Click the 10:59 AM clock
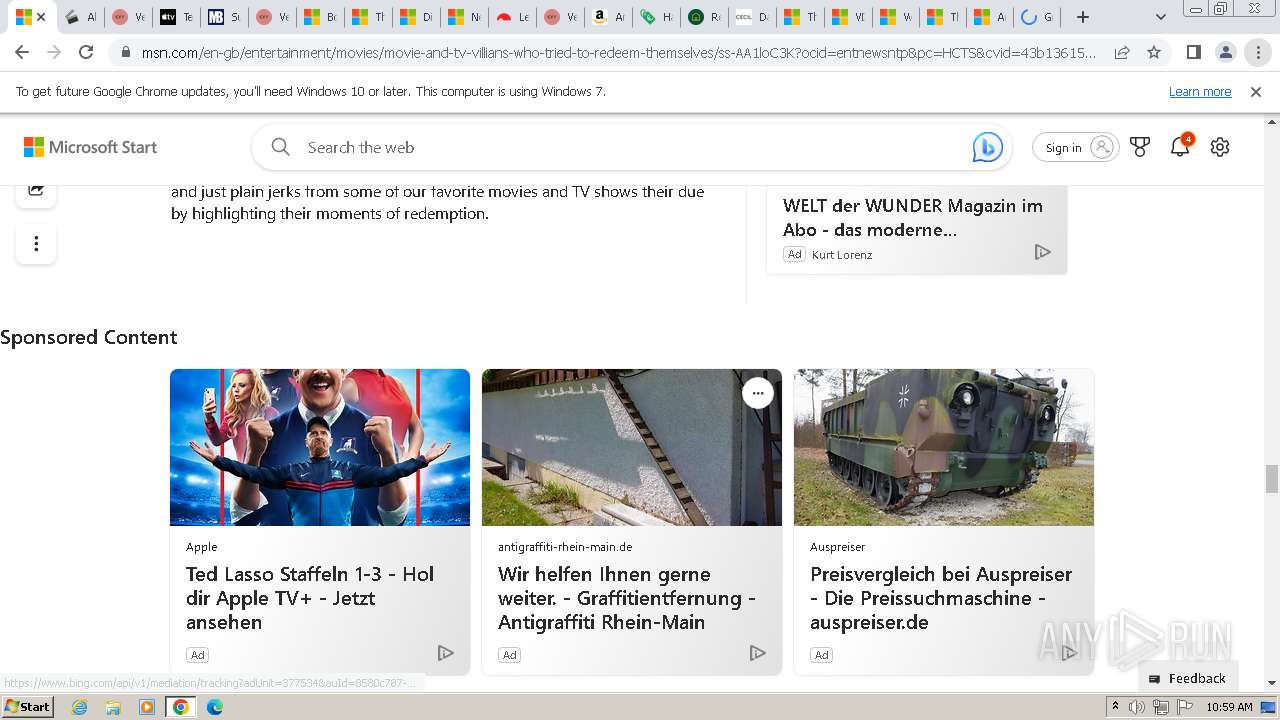The height and width of the screenshot is (720, 1280). [1229, 707]
